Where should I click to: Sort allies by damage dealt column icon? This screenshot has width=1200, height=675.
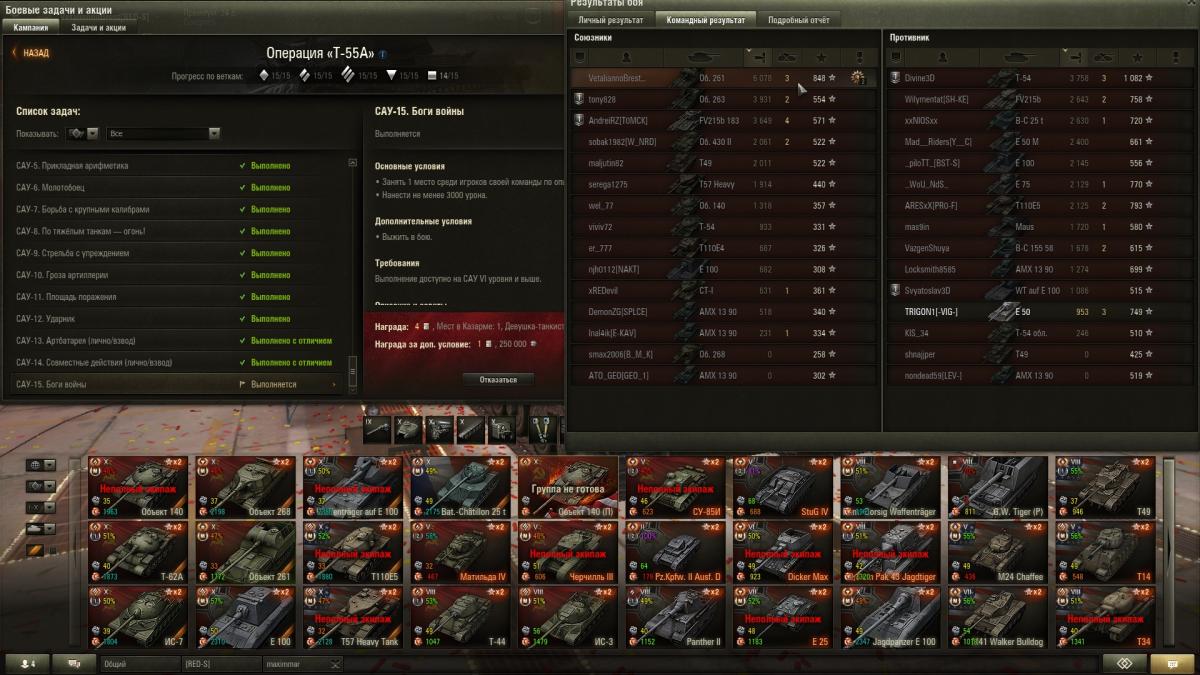pos(758,56)
